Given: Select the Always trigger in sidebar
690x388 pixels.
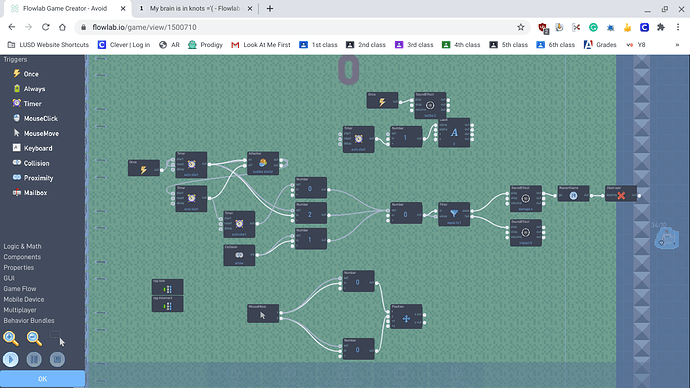Looking at the screenshot, I should (x=29, y=89).
